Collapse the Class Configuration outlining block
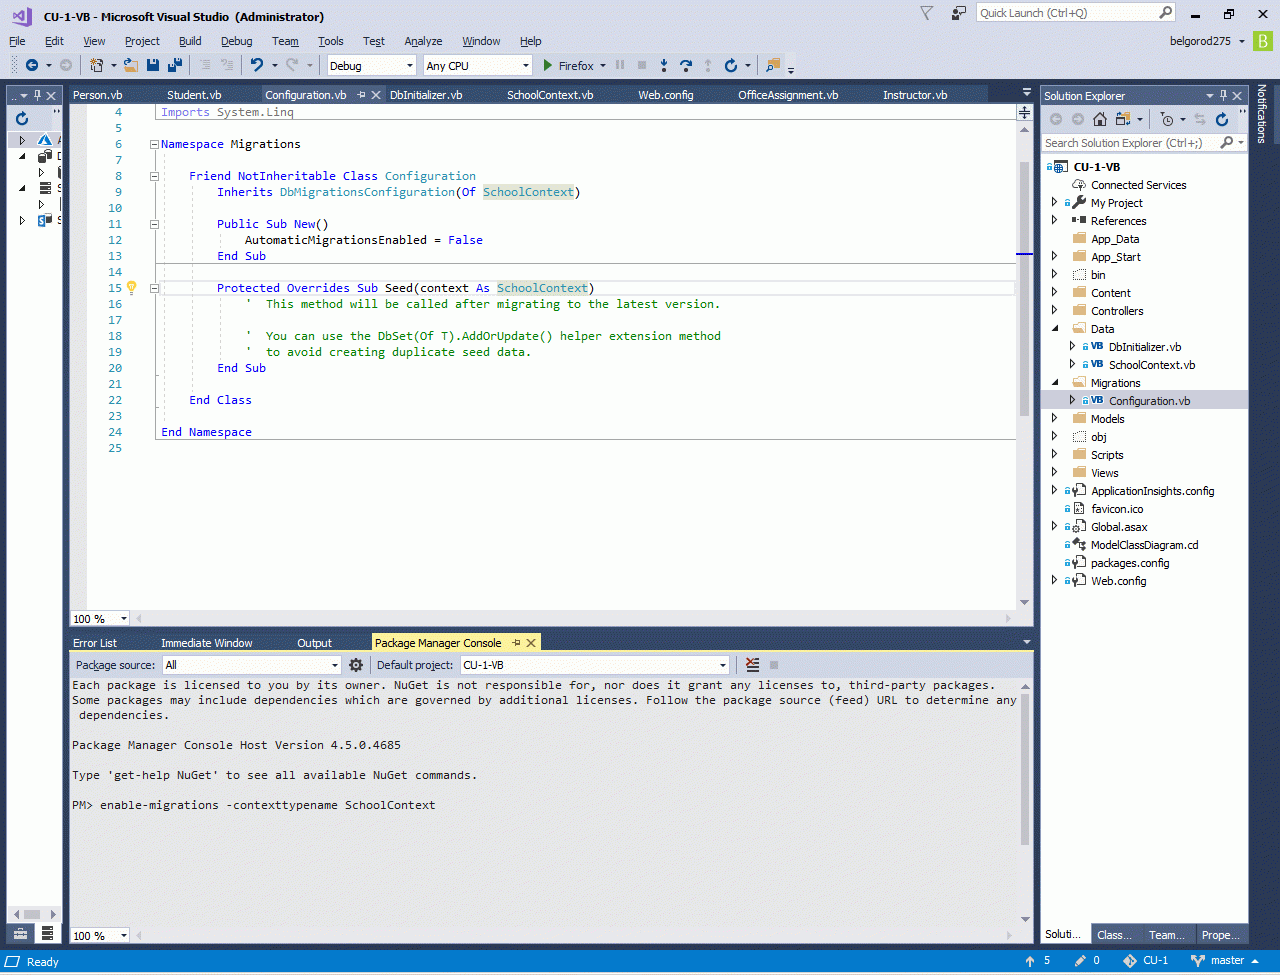Screen dimensions: 1280x975 [154, 176]
